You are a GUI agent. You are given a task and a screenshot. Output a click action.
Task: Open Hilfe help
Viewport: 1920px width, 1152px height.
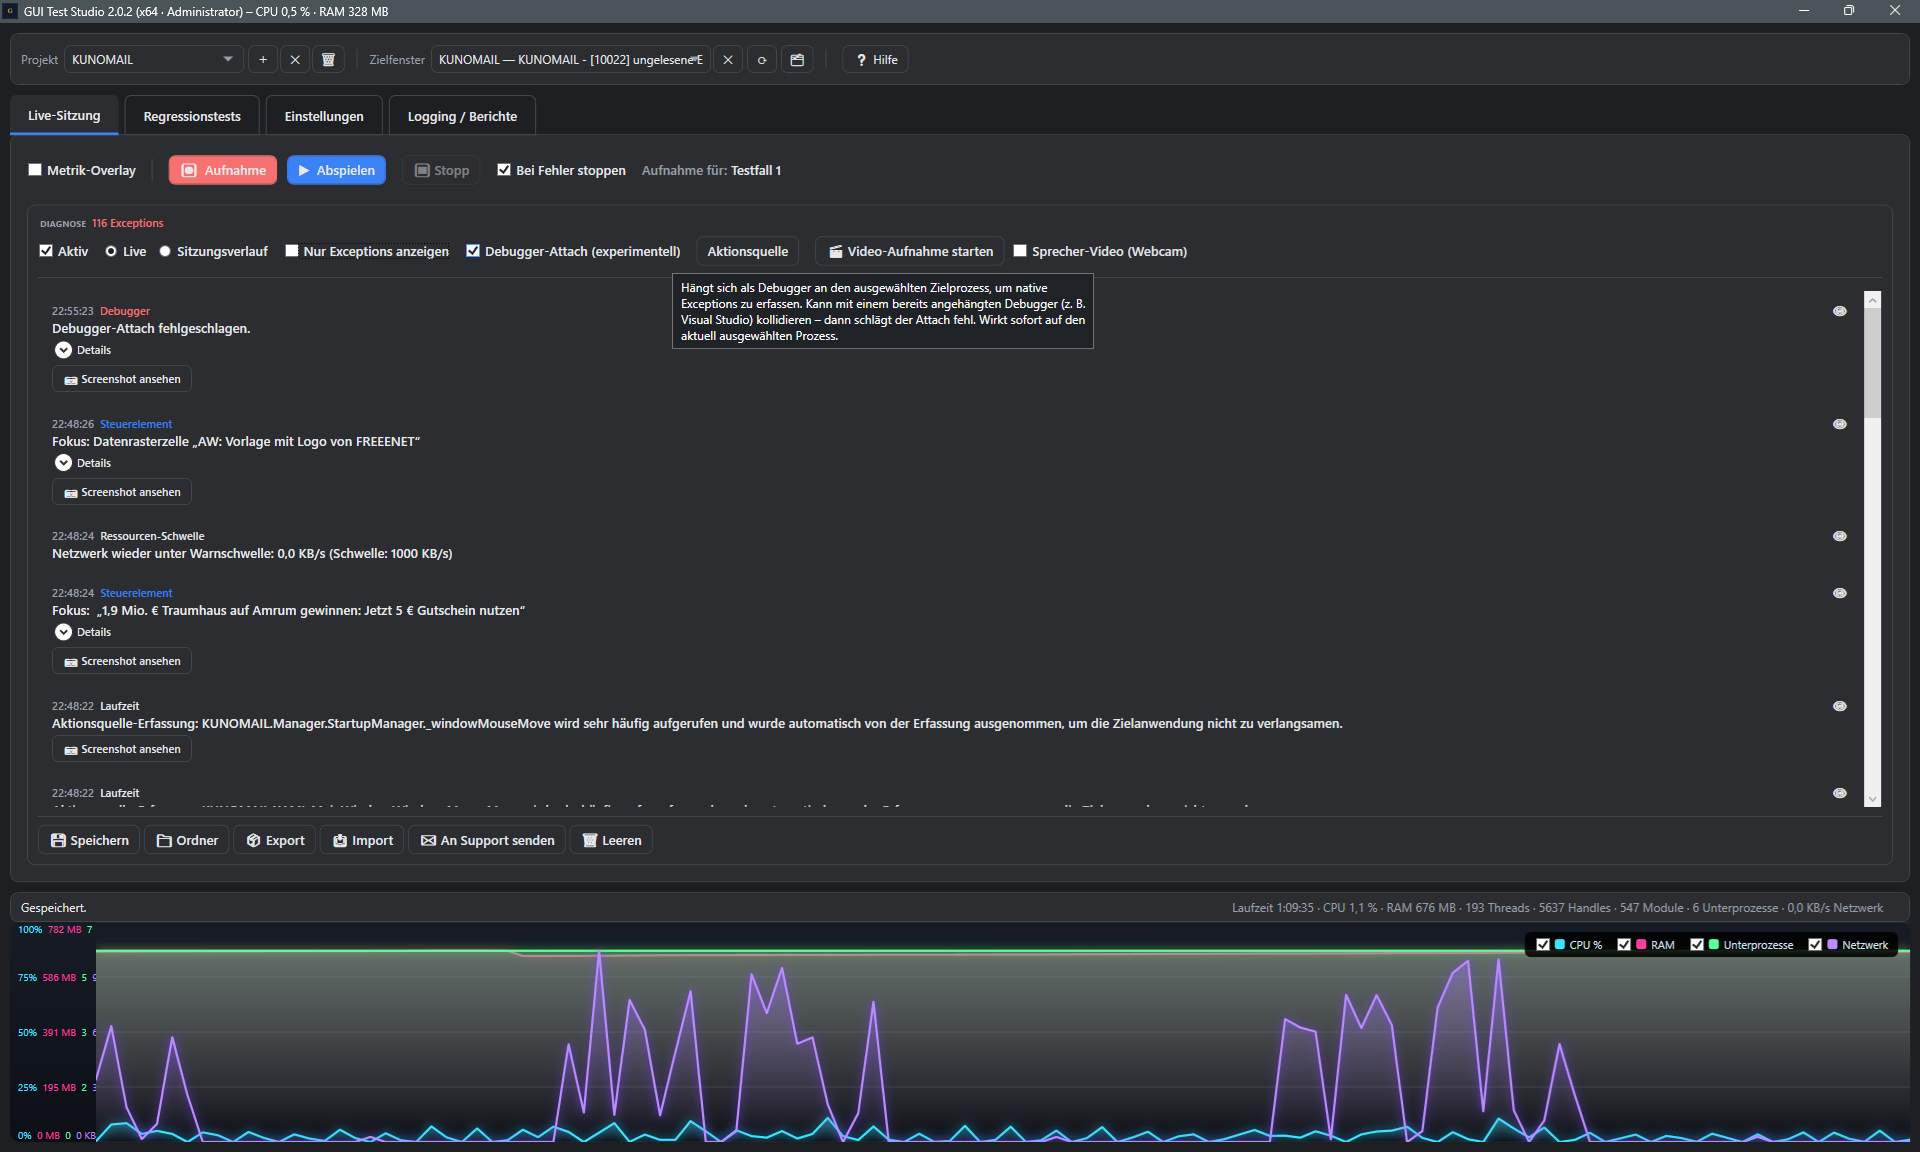[x=875, y=60]
